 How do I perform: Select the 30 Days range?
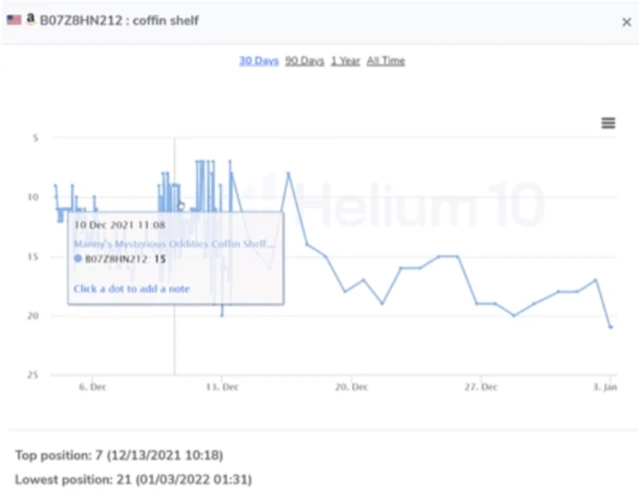coord(258,61)
